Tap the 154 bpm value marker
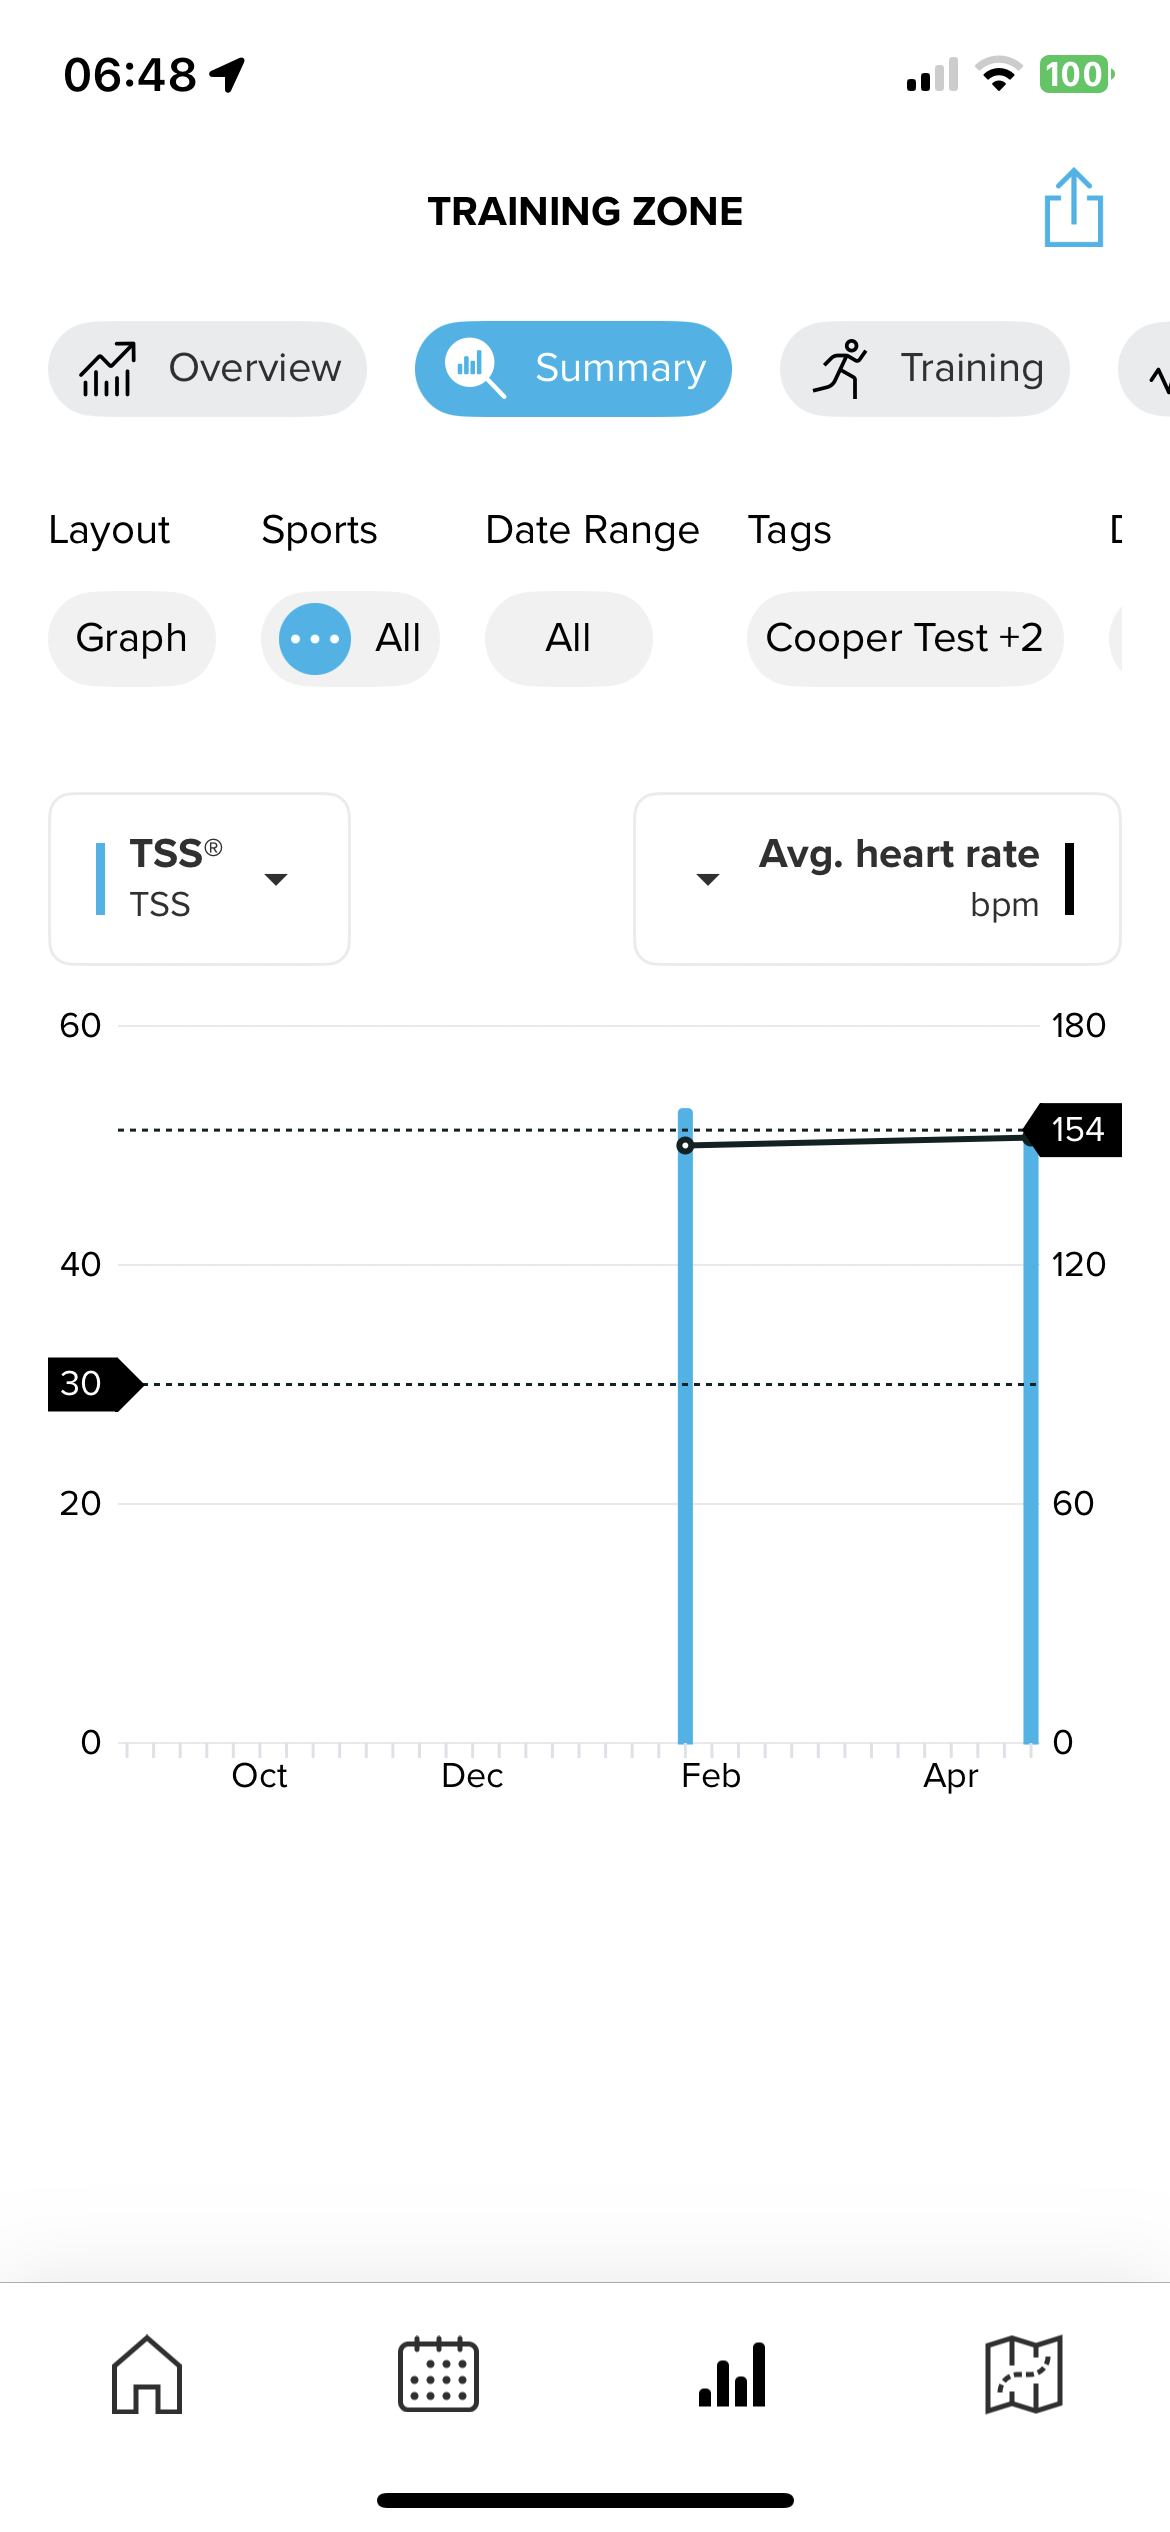This screenshot has height=2532, width=1170. click(x=1074, y=1130)
